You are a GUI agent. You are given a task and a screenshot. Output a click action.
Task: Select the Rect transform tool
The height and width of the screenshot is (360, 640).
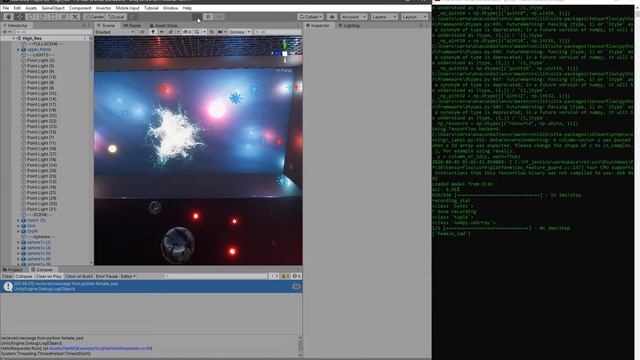coord(53,17)
